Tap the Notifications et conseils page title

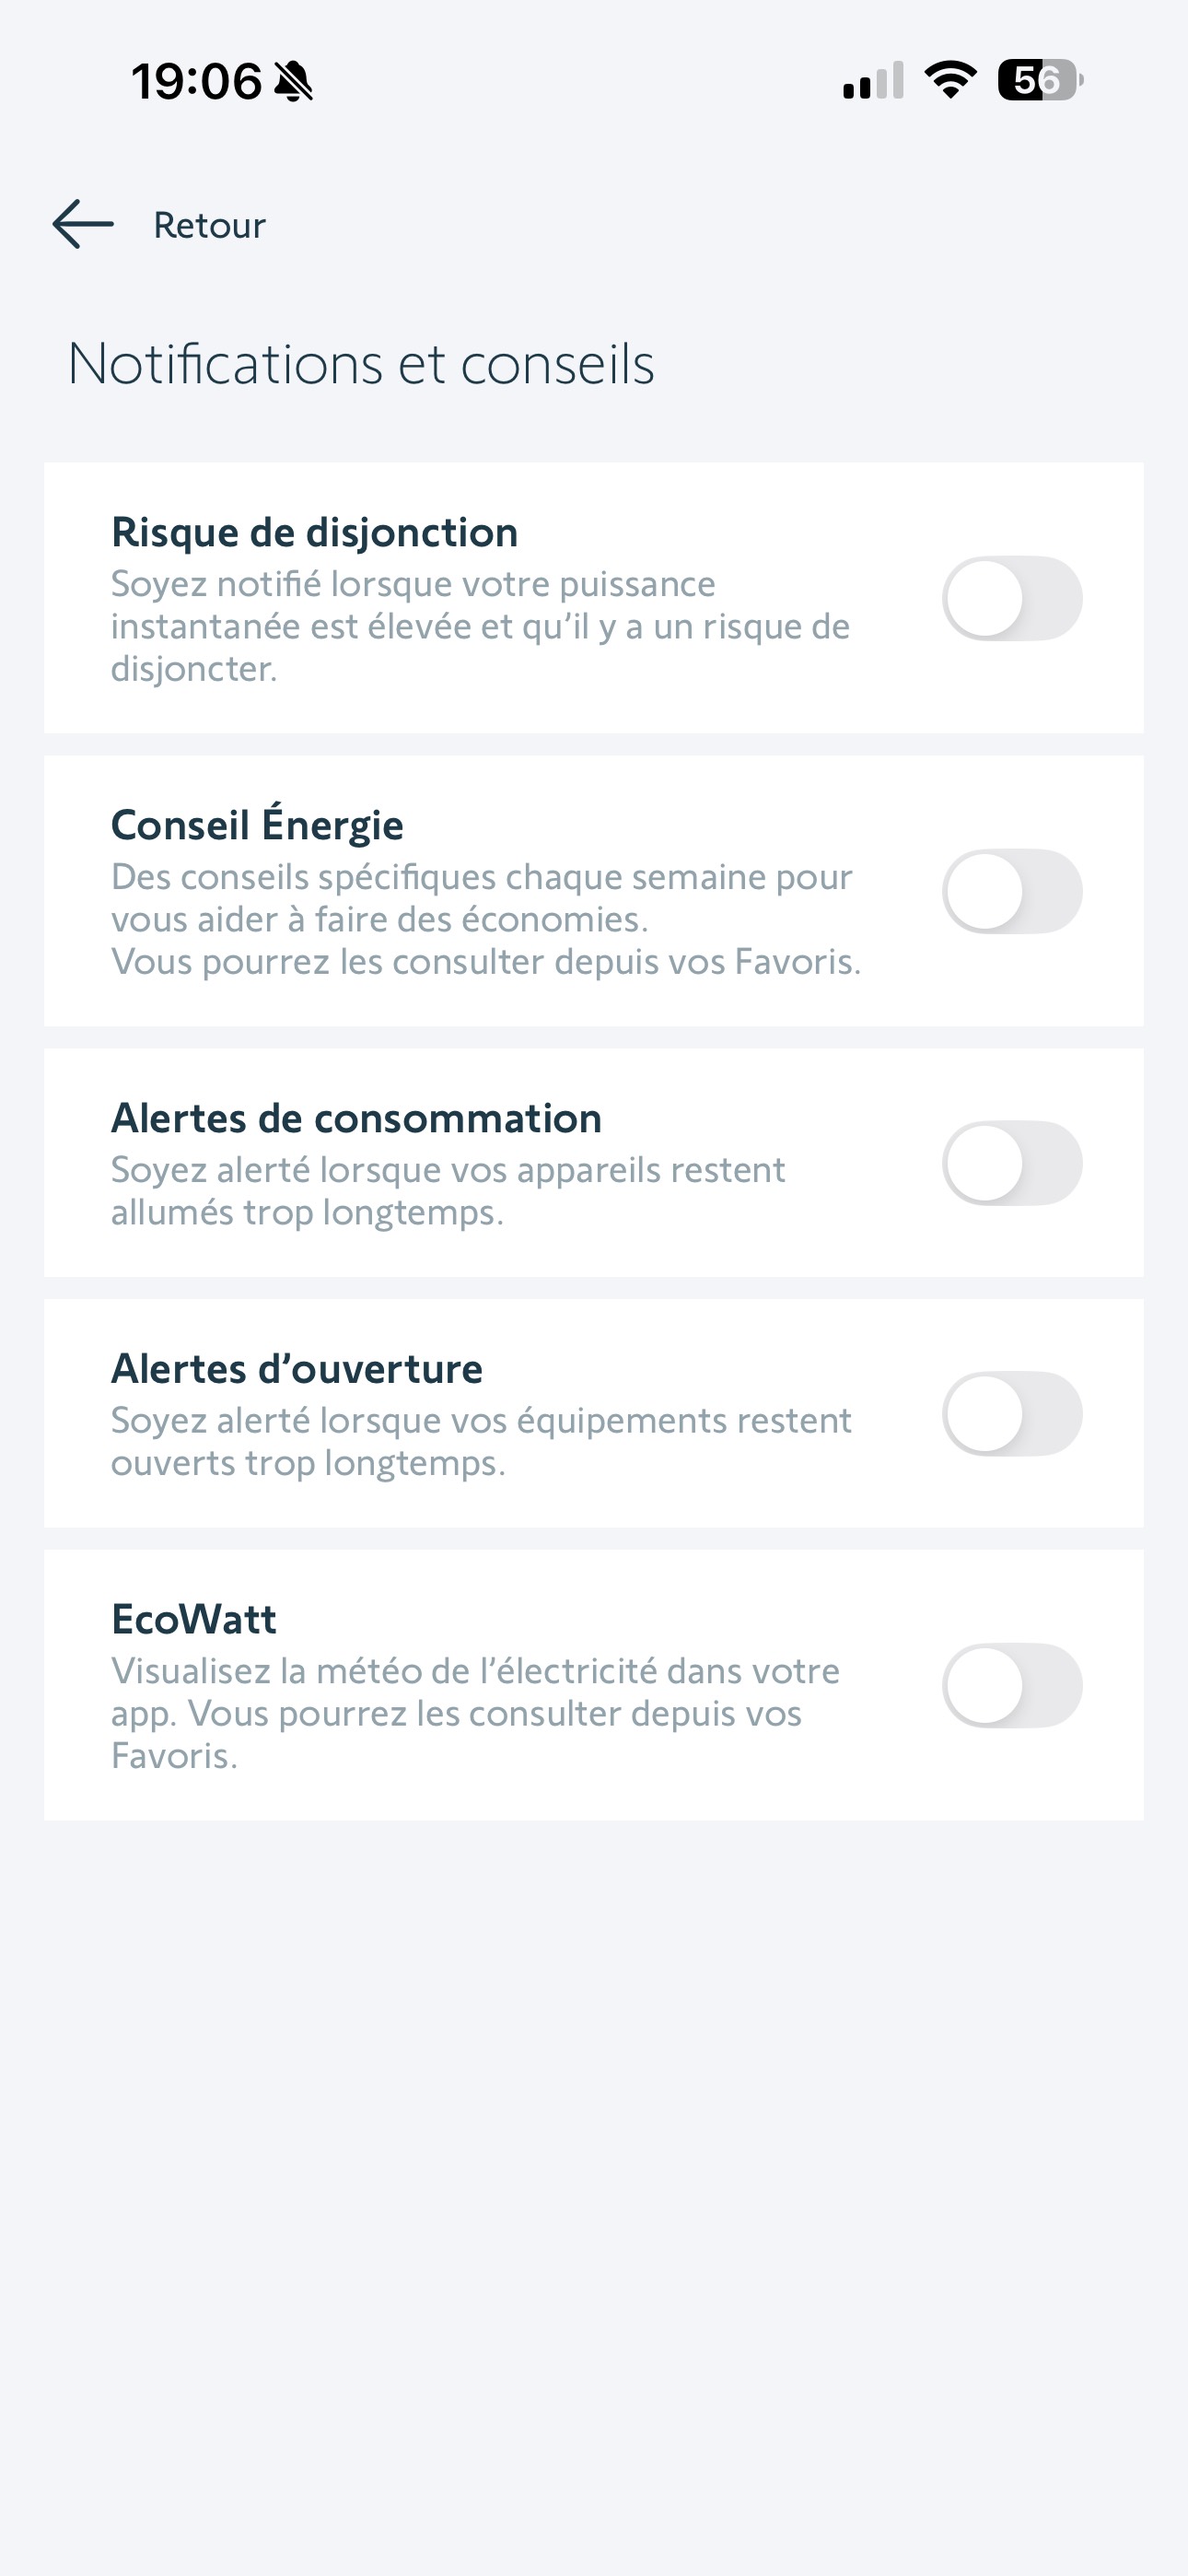click(x=361, y=363)
